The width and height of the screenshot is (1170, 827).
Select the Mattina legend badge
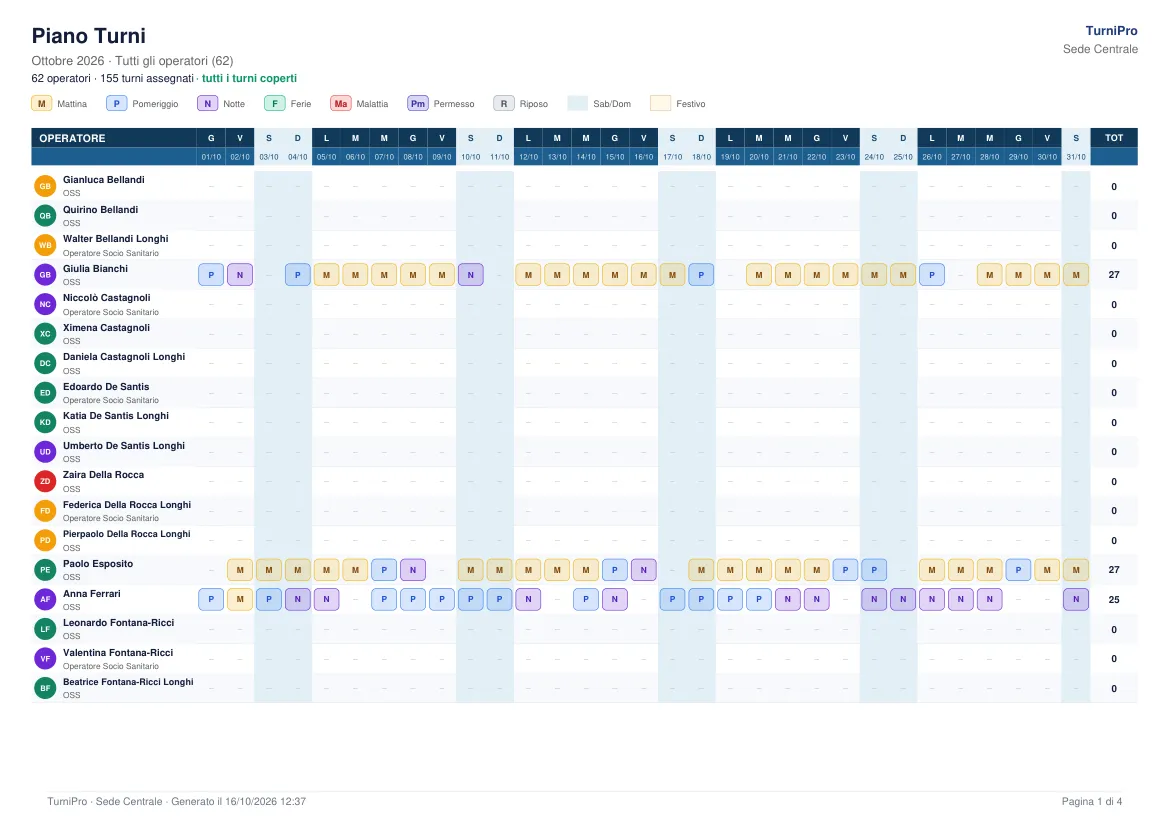click(x=42, y=104)
